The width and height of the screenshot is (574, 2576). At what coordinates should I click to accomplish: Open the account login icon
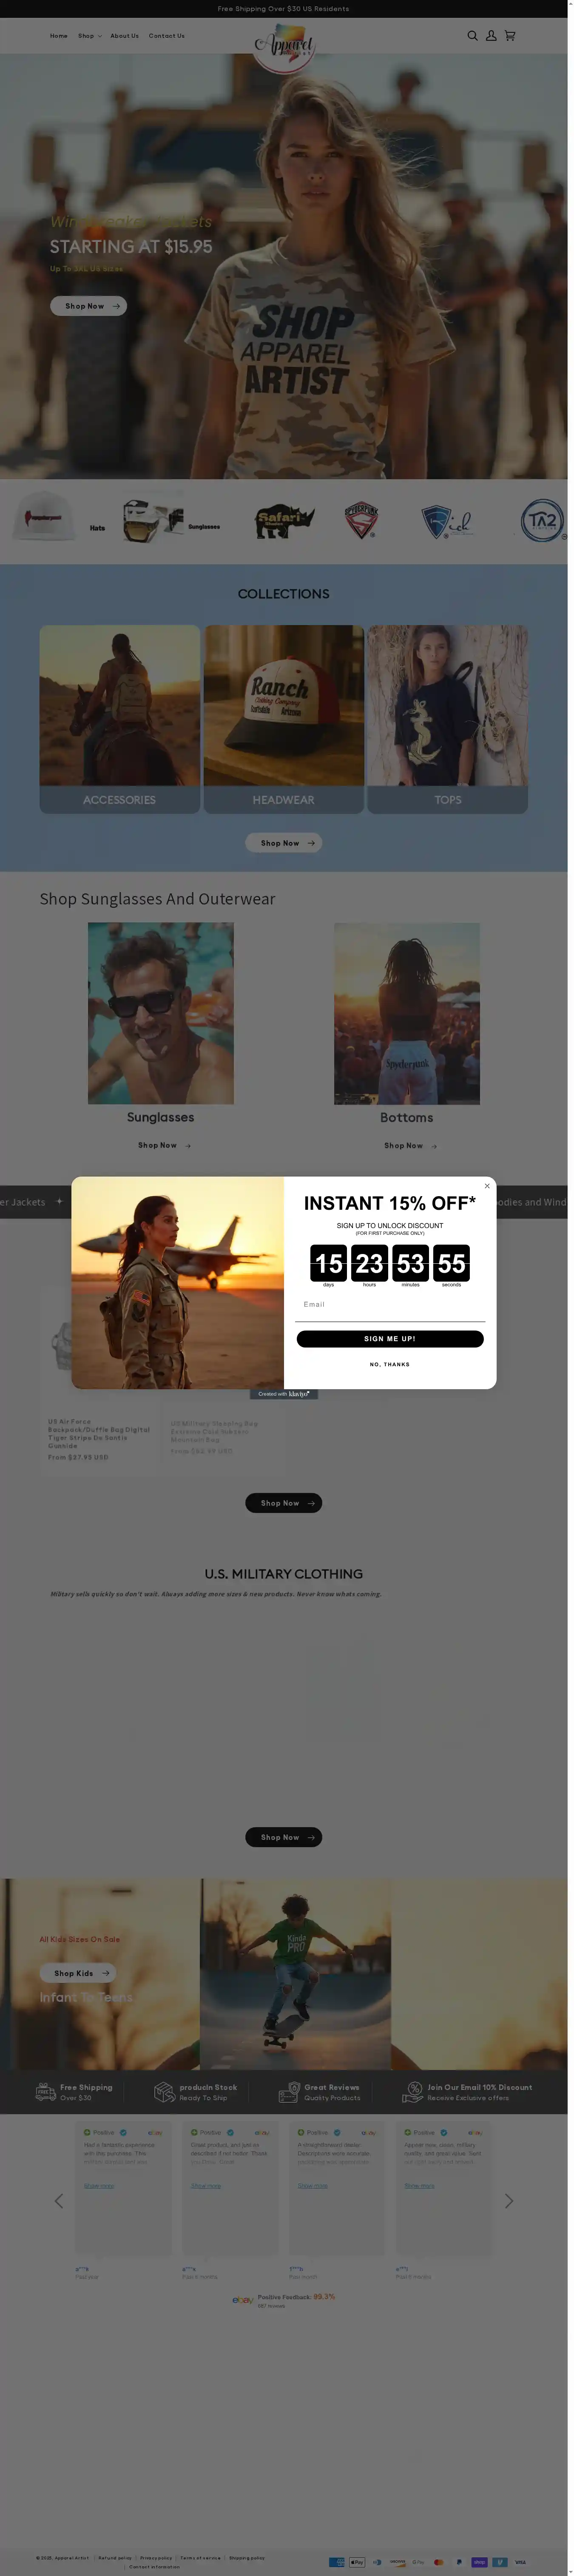pyautogui.click(x=491, y=36)
